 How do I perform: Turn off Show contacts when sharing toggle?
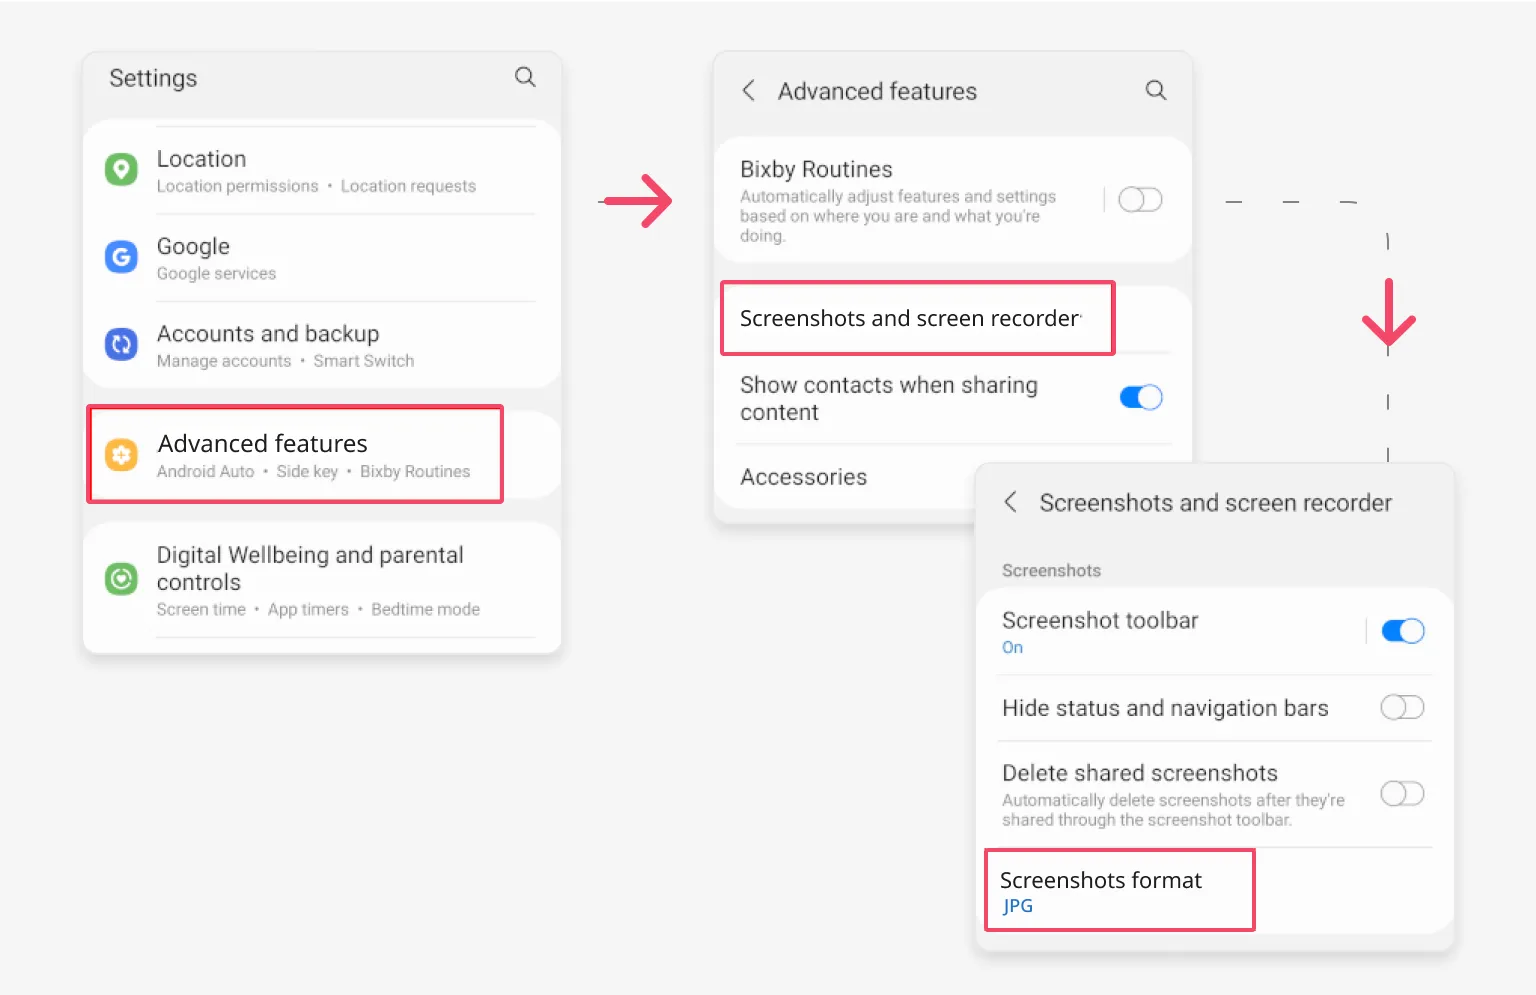click(x=1141, y=397)
